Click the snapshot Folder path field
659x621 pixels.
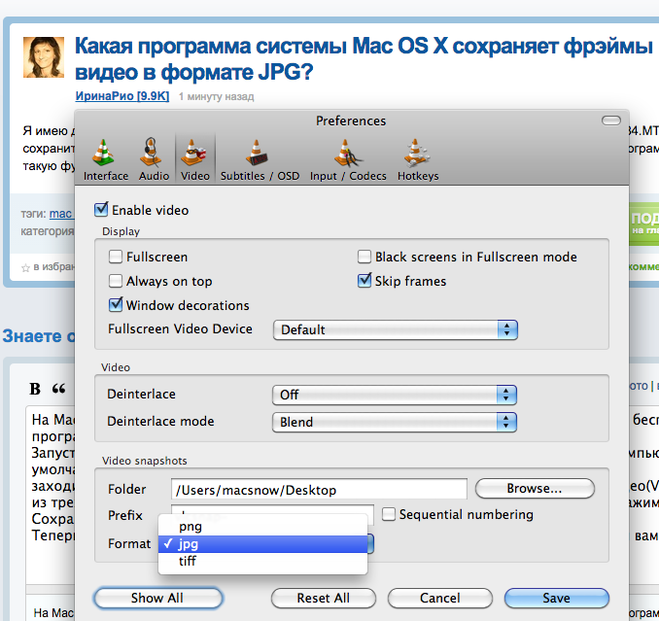[x=319, y=489]
